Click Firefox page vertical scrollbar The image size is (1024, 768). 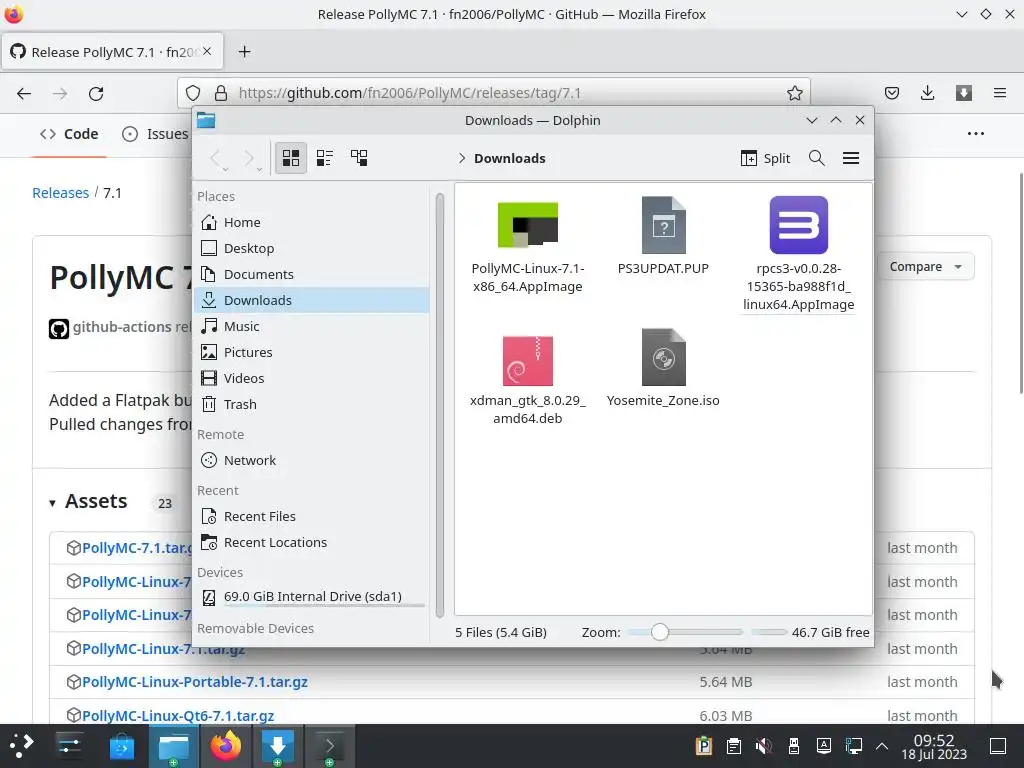pyautogui.click(x=1020, y=283)
